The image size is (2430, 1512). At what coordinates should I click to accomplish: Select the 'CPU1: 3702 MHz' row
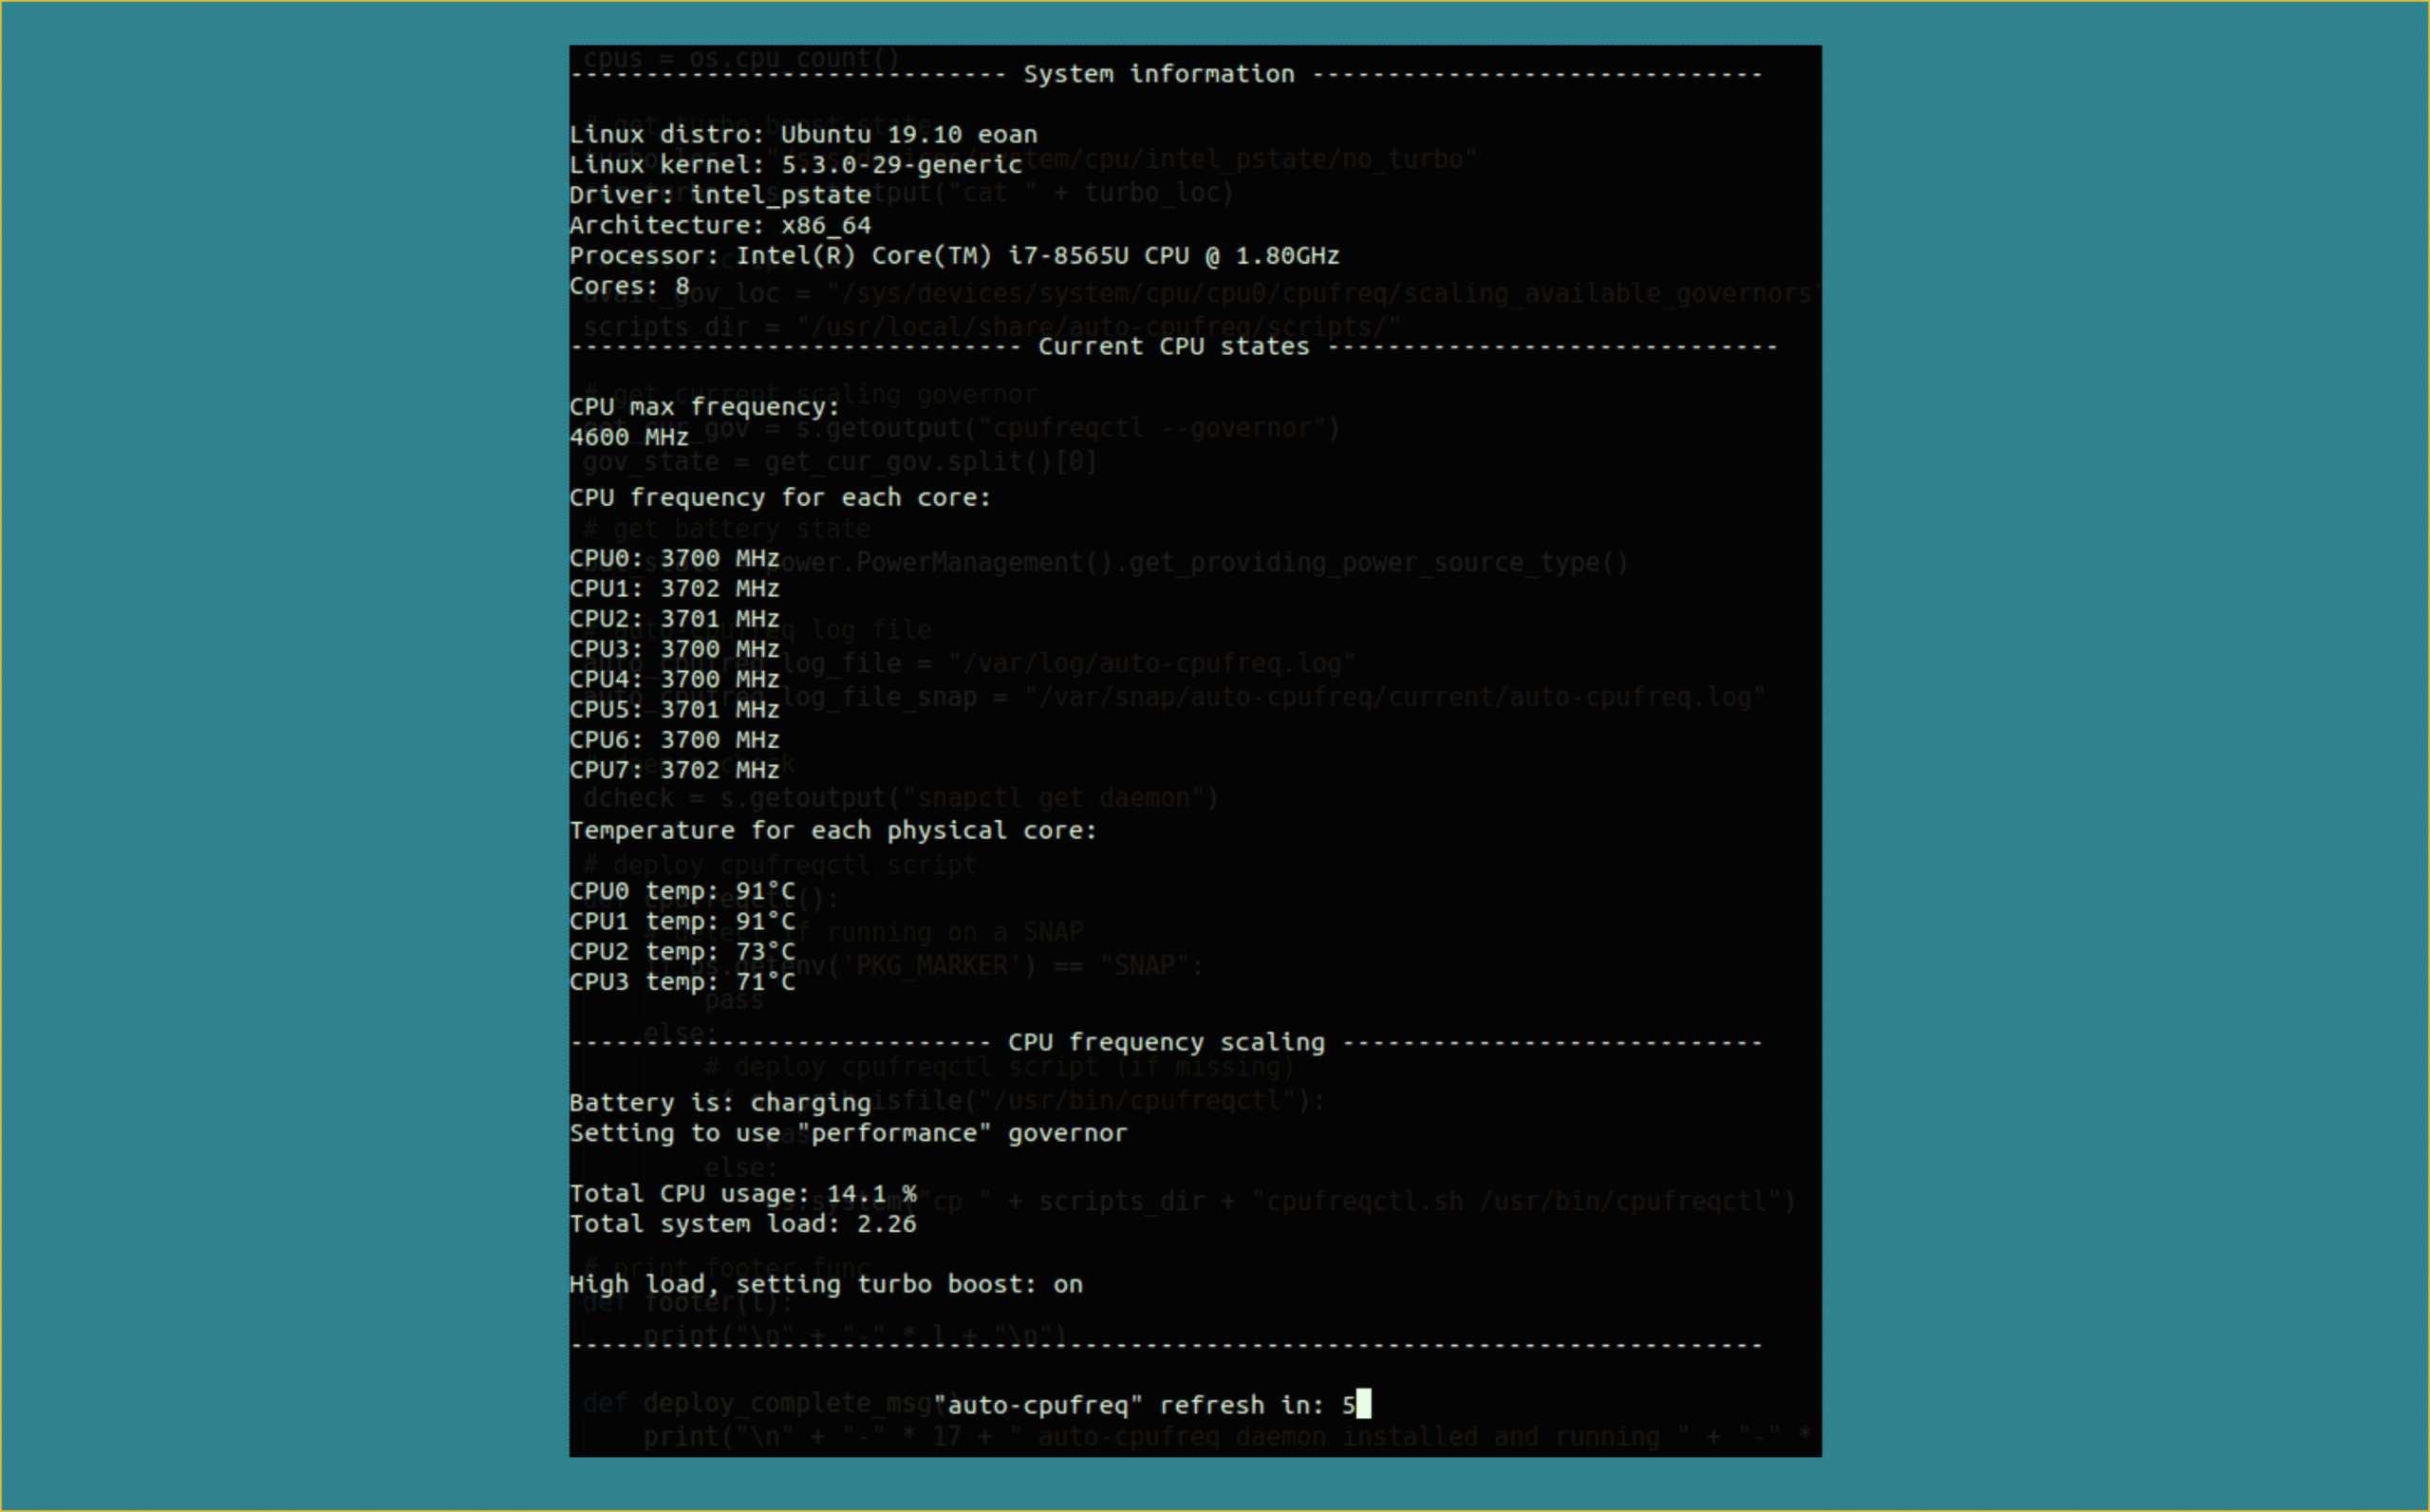(674, 588)
